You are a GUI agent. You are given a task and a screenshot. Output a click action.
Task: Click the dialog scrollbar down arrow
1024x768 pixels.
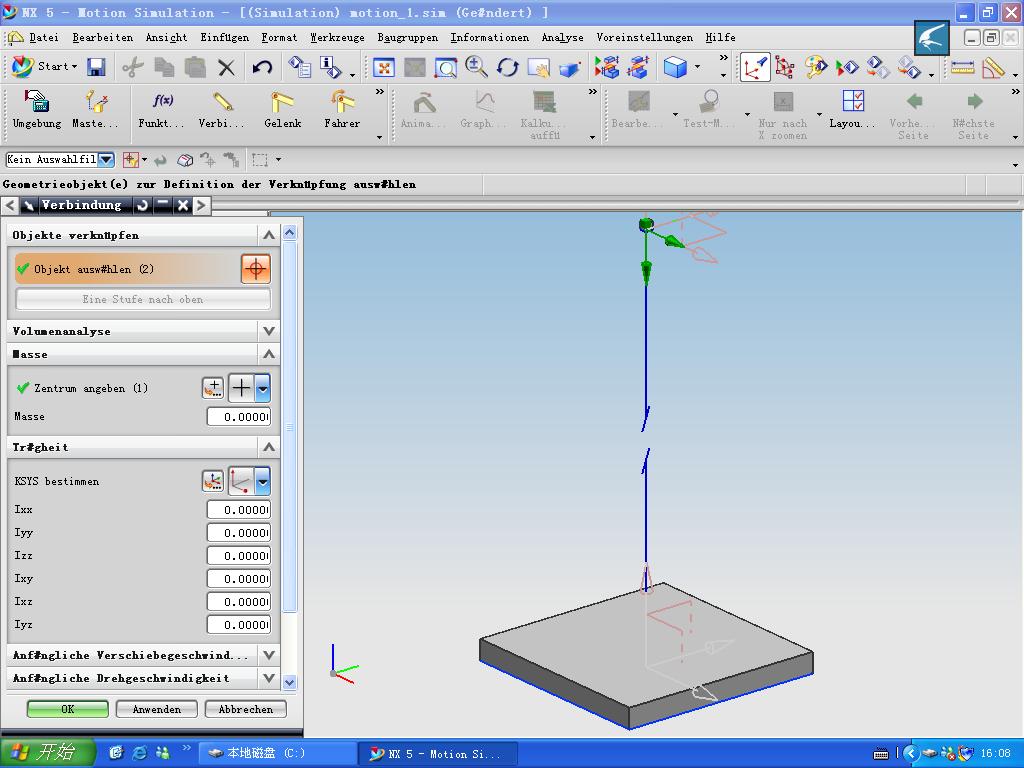289,682
